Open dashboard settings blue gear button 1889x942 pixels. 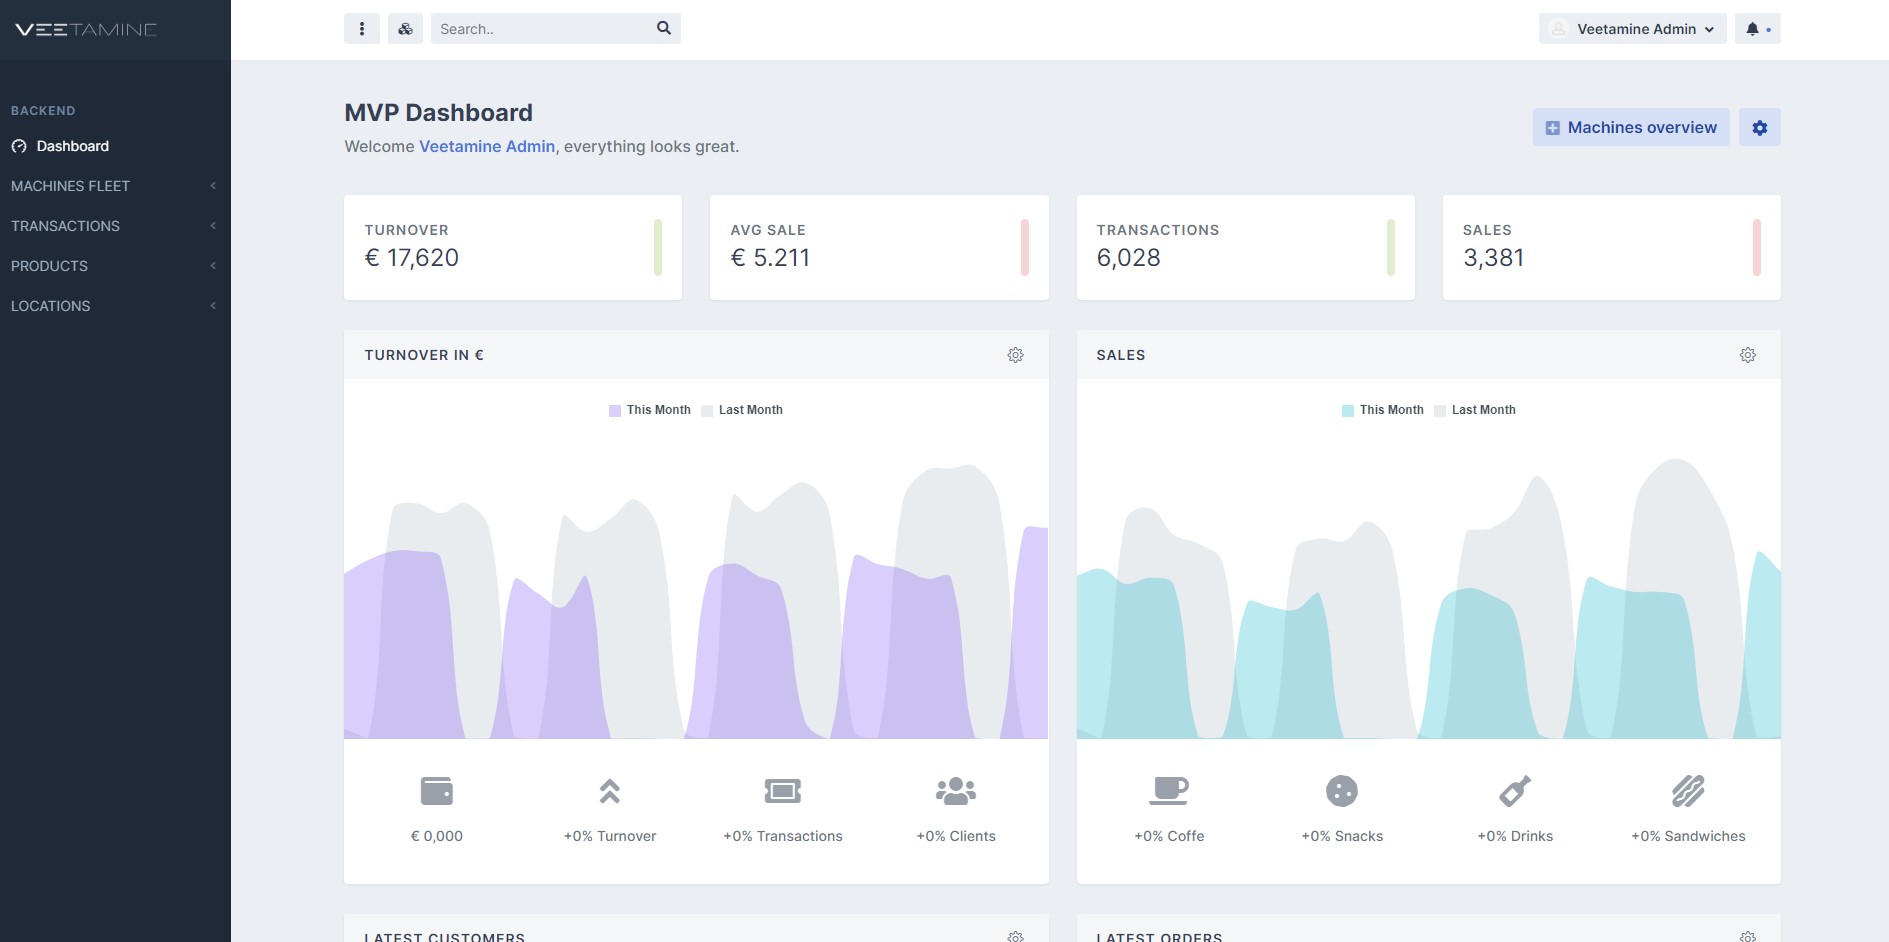[x=1759, y=128]
